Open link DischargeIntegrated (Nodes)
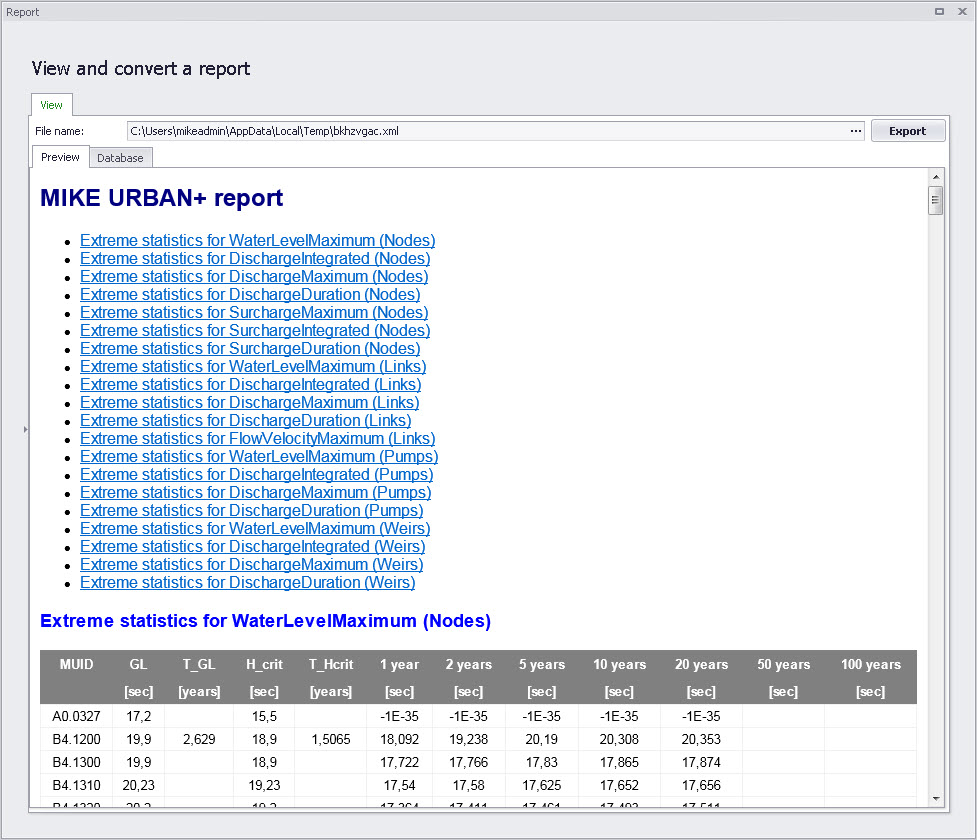The height and width of the screenshot is (840, 977). [x=255, y=259]
